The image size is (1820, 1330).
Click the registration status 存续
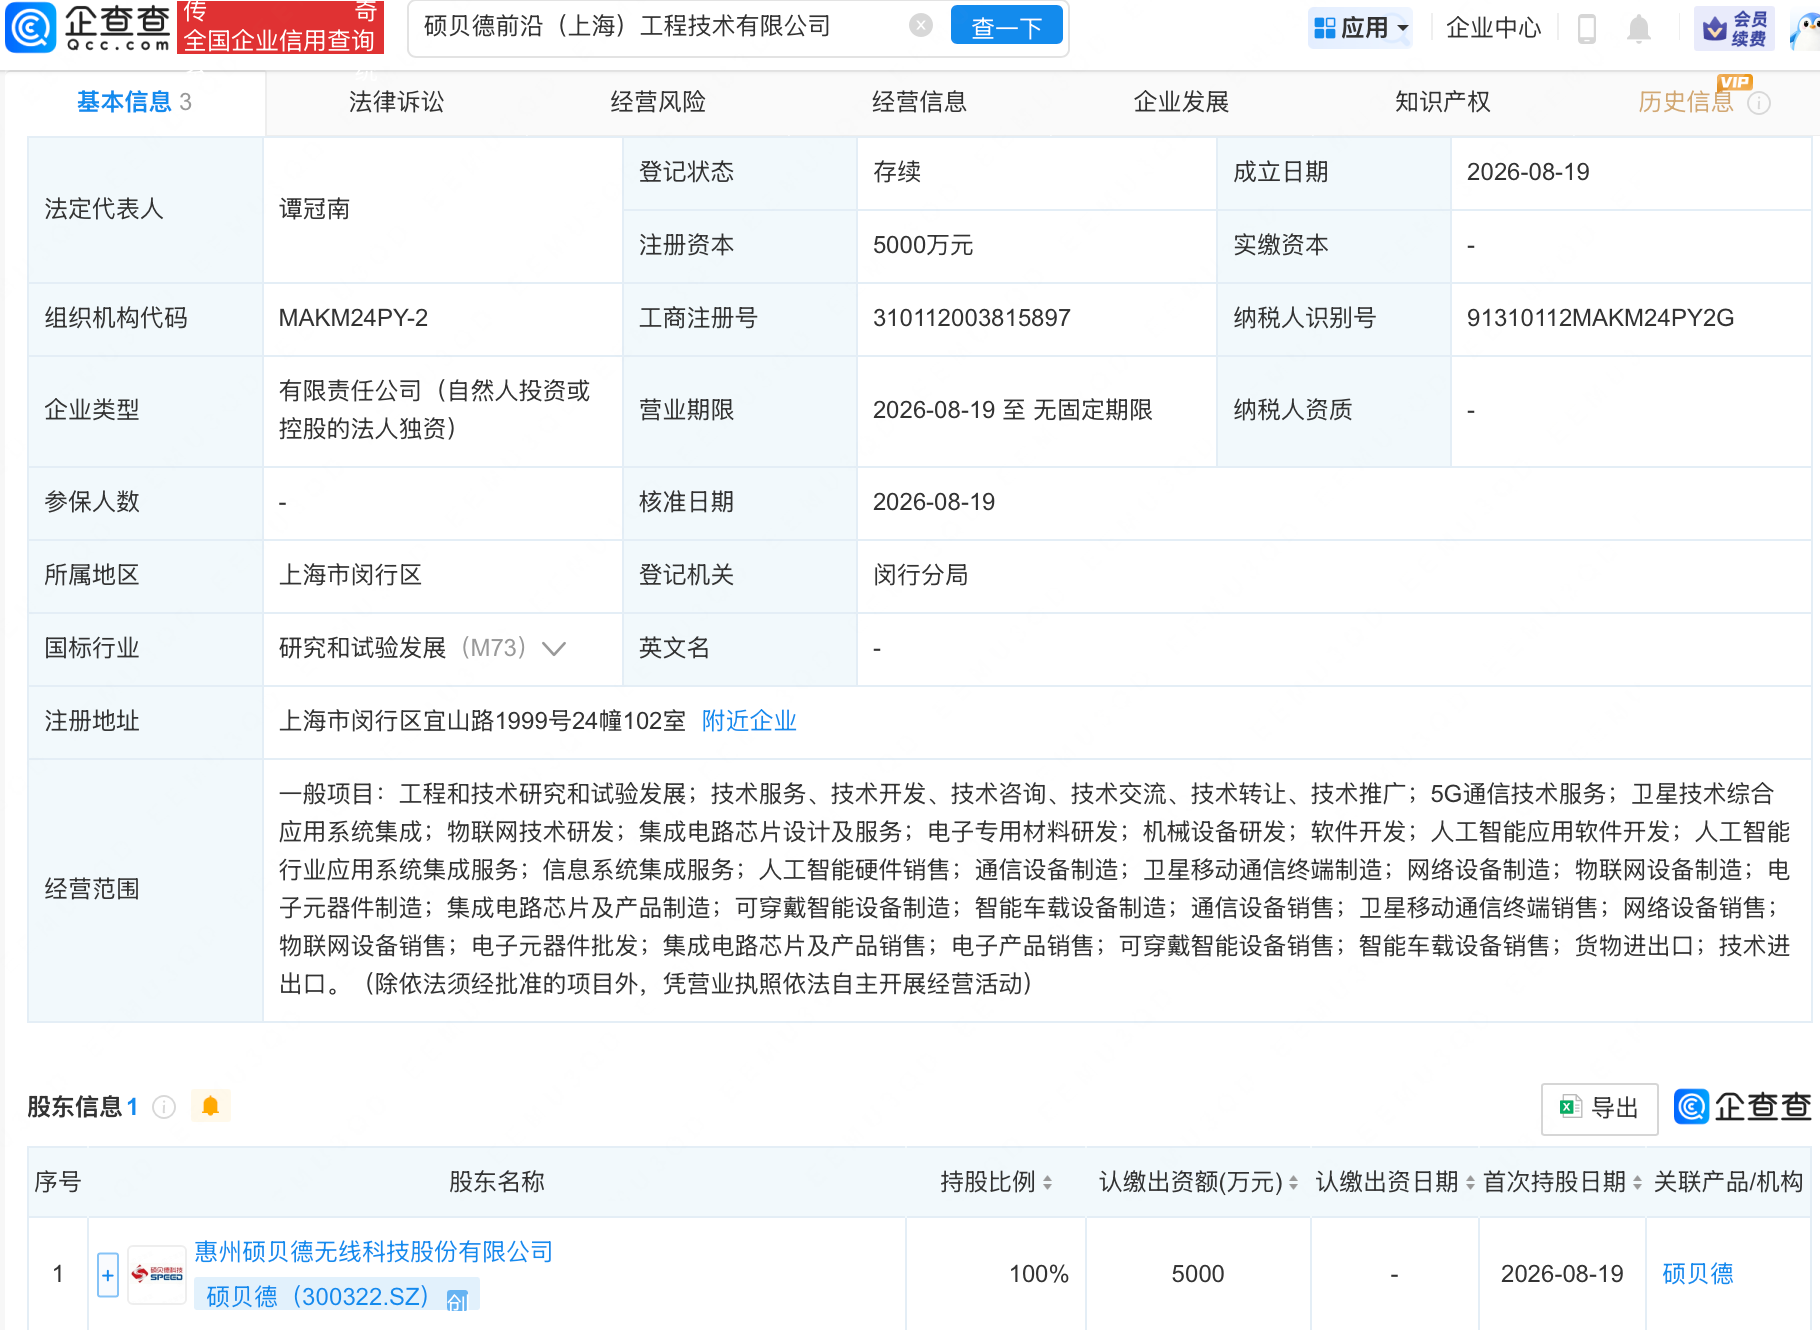[896, 172]
